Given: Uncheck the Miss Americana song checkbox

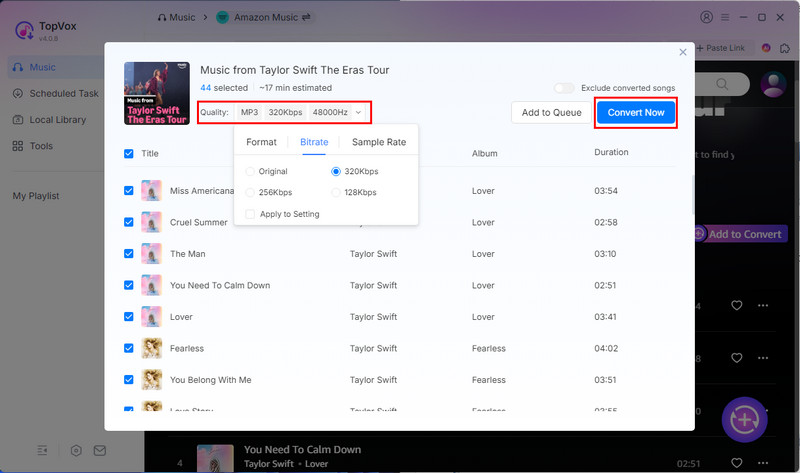Looking at the screenshot, I should pyautogui.click(x=129, y=191).
